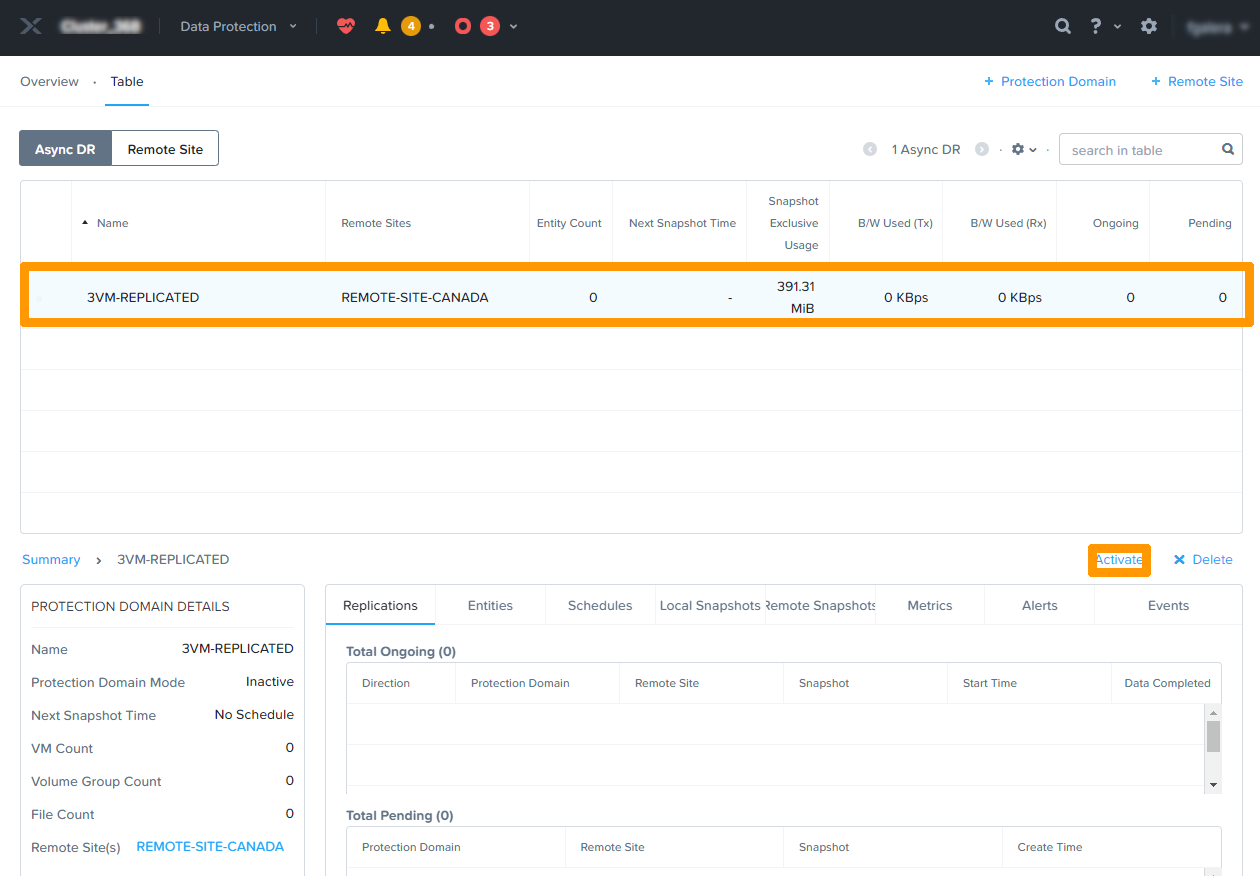This screenshot has height=876, width=1260.
Task: Click inside the search in table field
Action: coord(1140,149)
